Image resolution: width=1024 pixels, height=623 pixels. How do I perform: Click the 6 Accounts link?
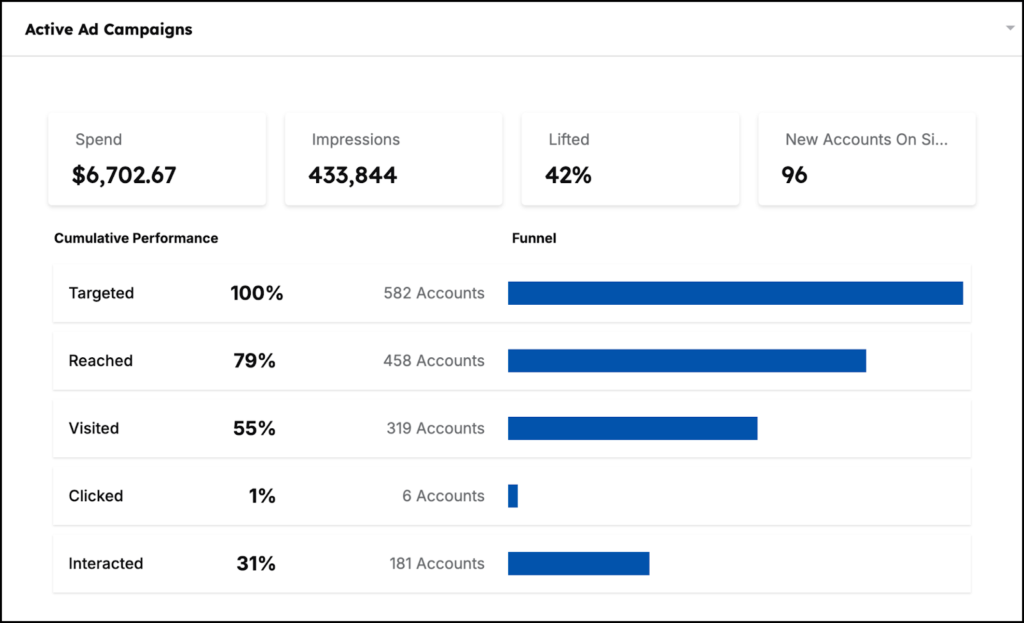point(443,496)
